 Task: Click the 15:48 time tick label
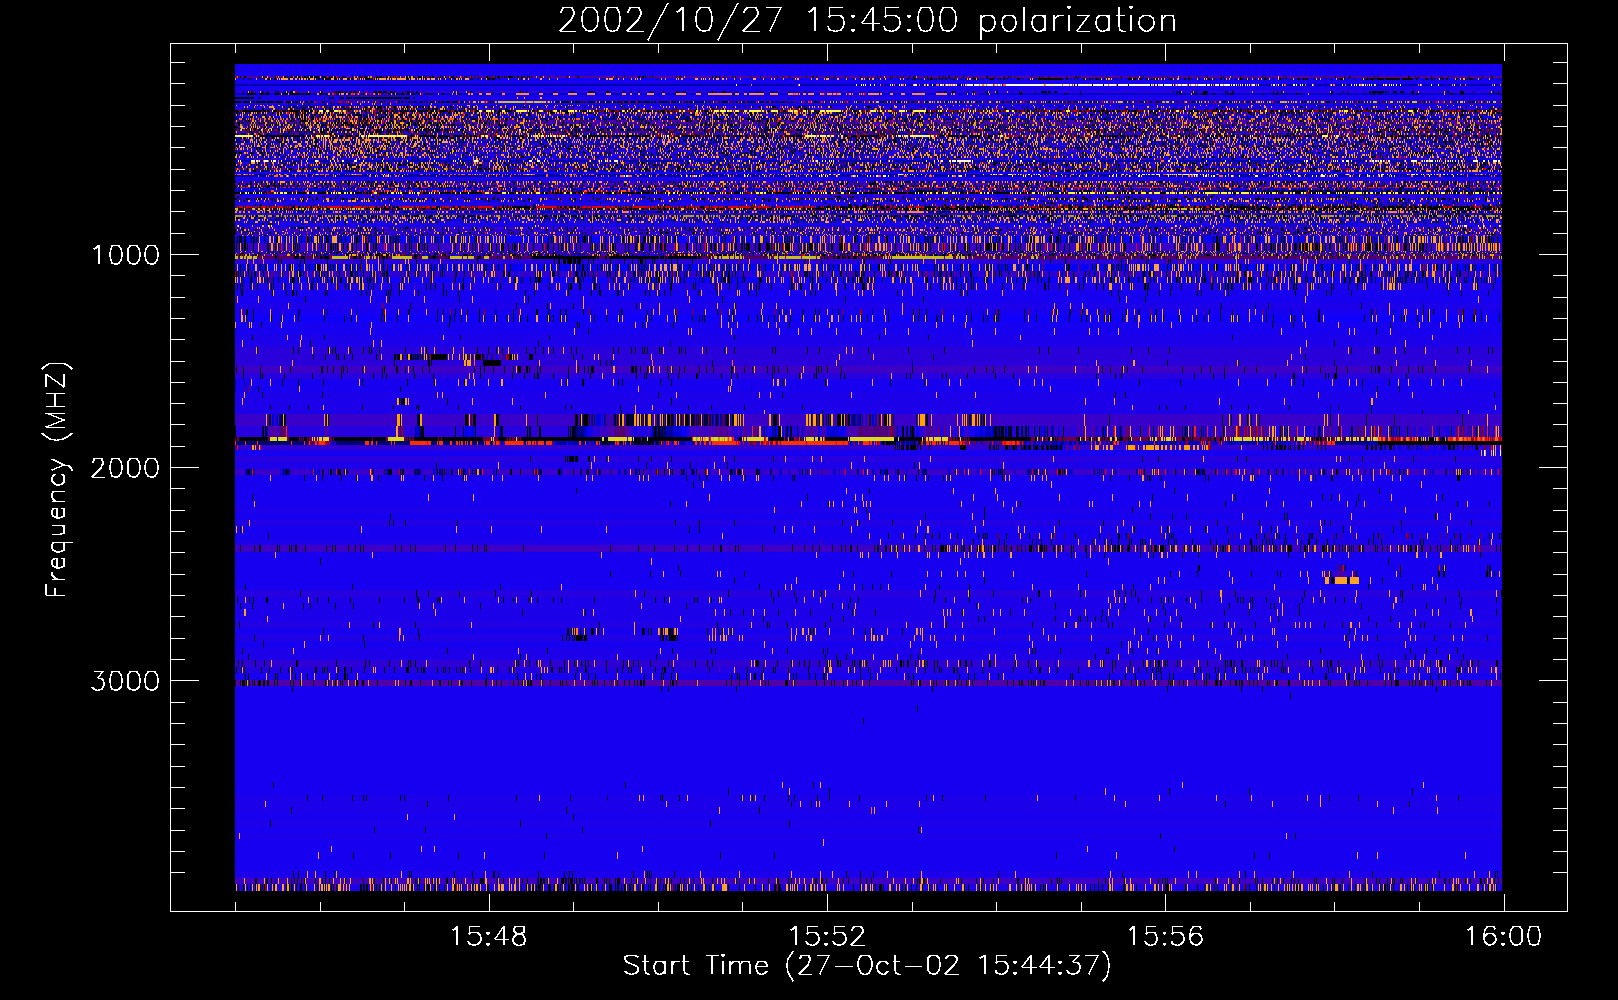coord(489,937)
